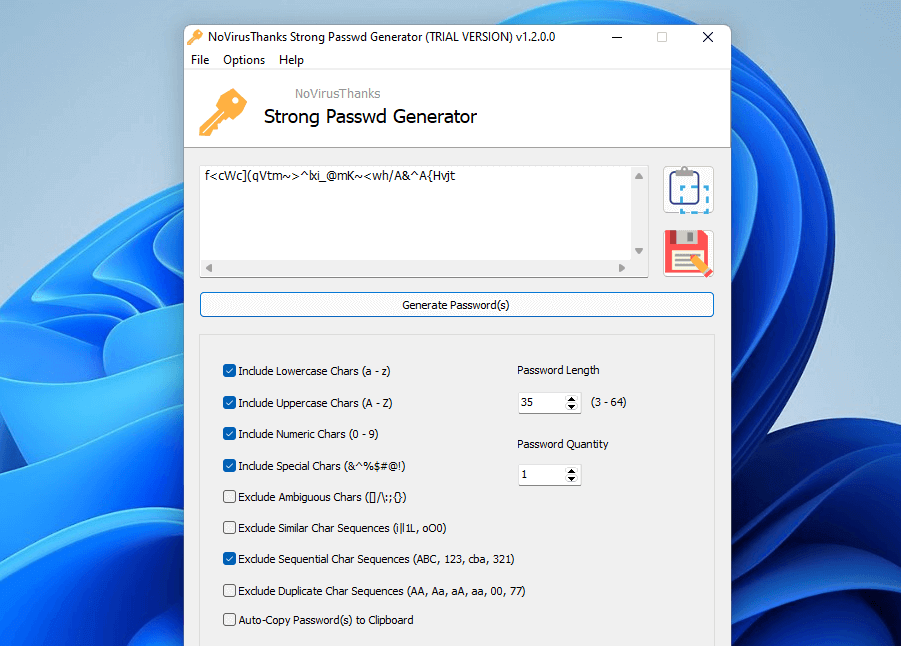Uncheck Include Numeric Chars option
Screen dimensions: 901x646
(229, 433)
